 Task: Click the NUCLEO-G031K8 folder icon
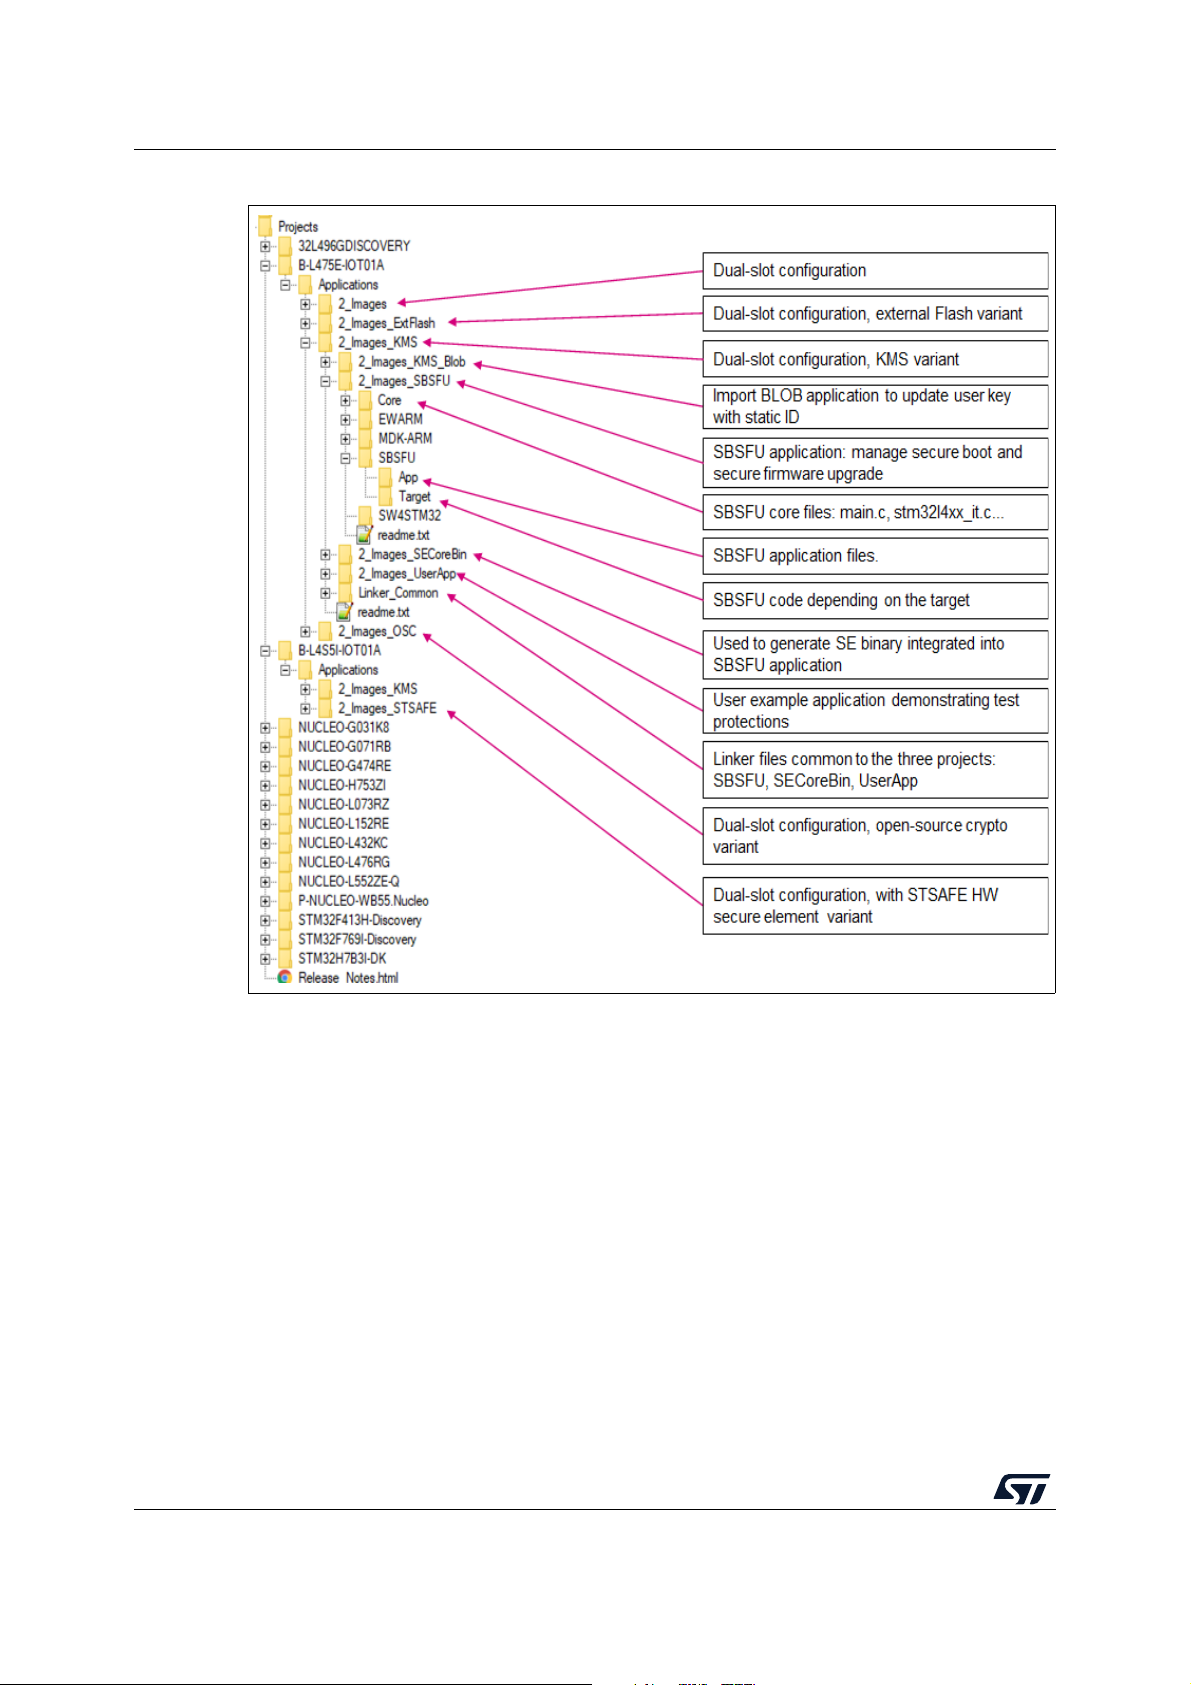click(286, 727)
